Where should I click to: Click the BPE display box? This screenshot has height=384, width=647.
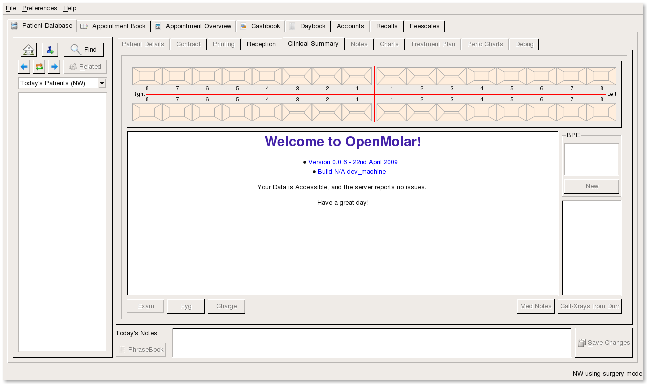pos(591,160)
